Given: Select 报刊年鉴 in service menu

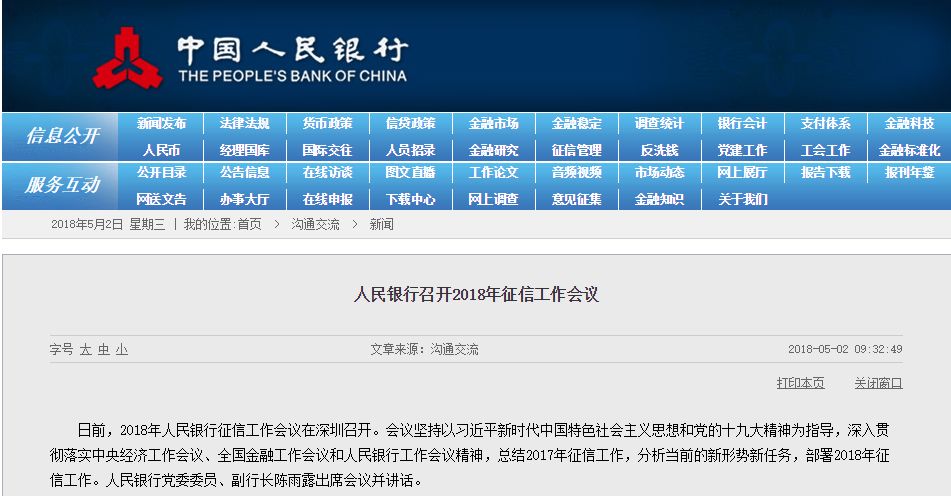Looking at the screenshot, I should point(909,173).
